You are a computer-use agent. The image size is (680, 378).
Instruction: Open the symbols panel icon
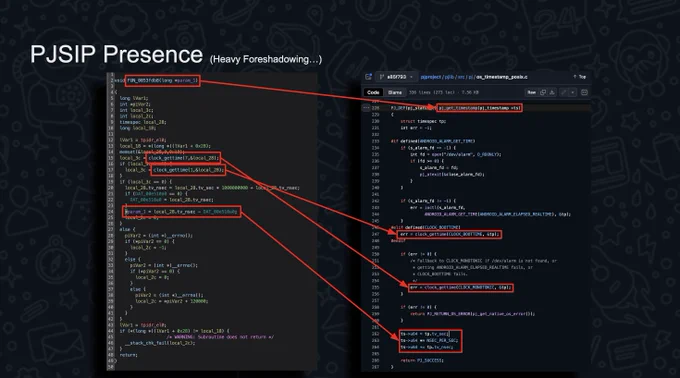[x=584, y=92]
